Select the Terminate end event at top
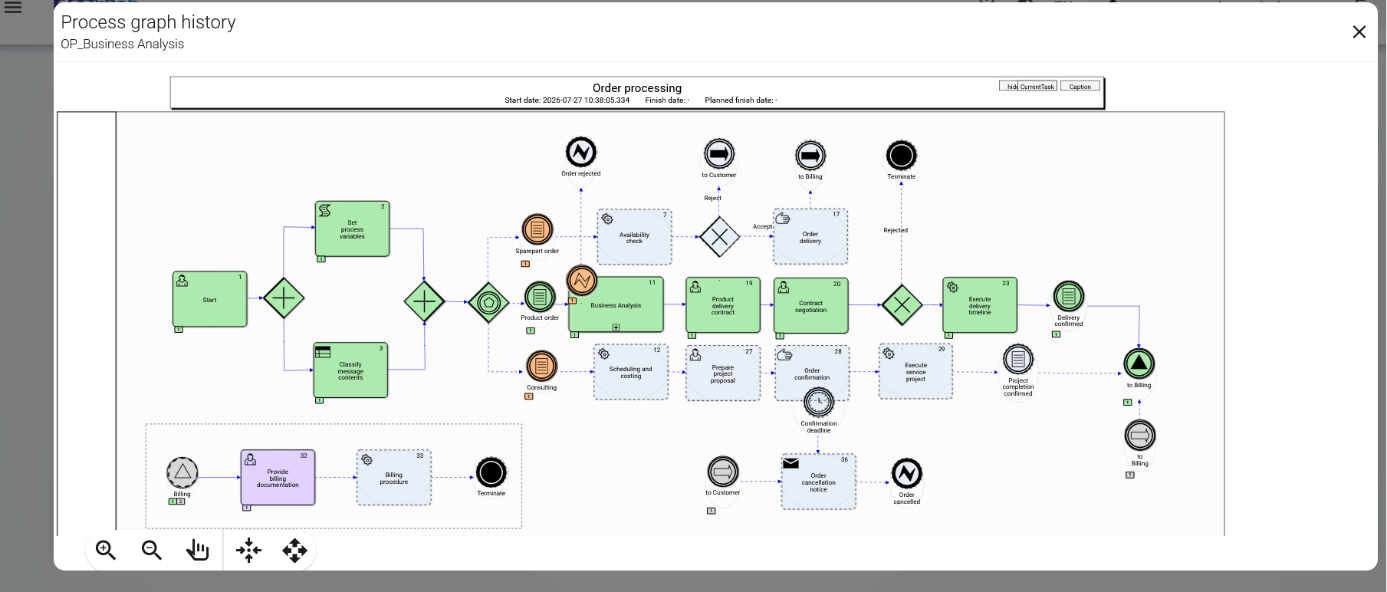 901,155
